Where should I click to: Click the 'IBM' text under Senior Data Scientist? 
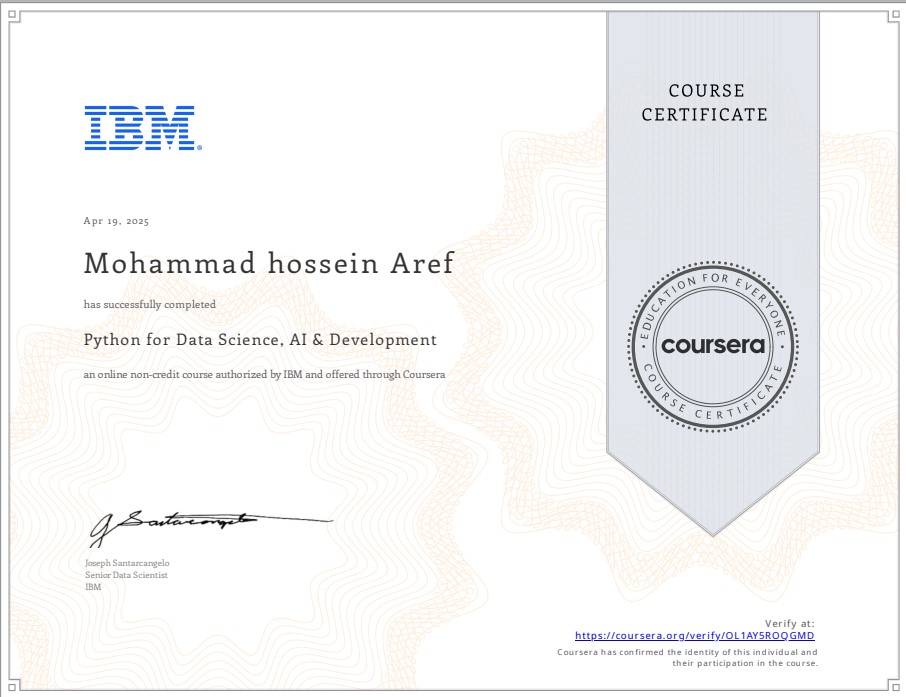[93, 587]
